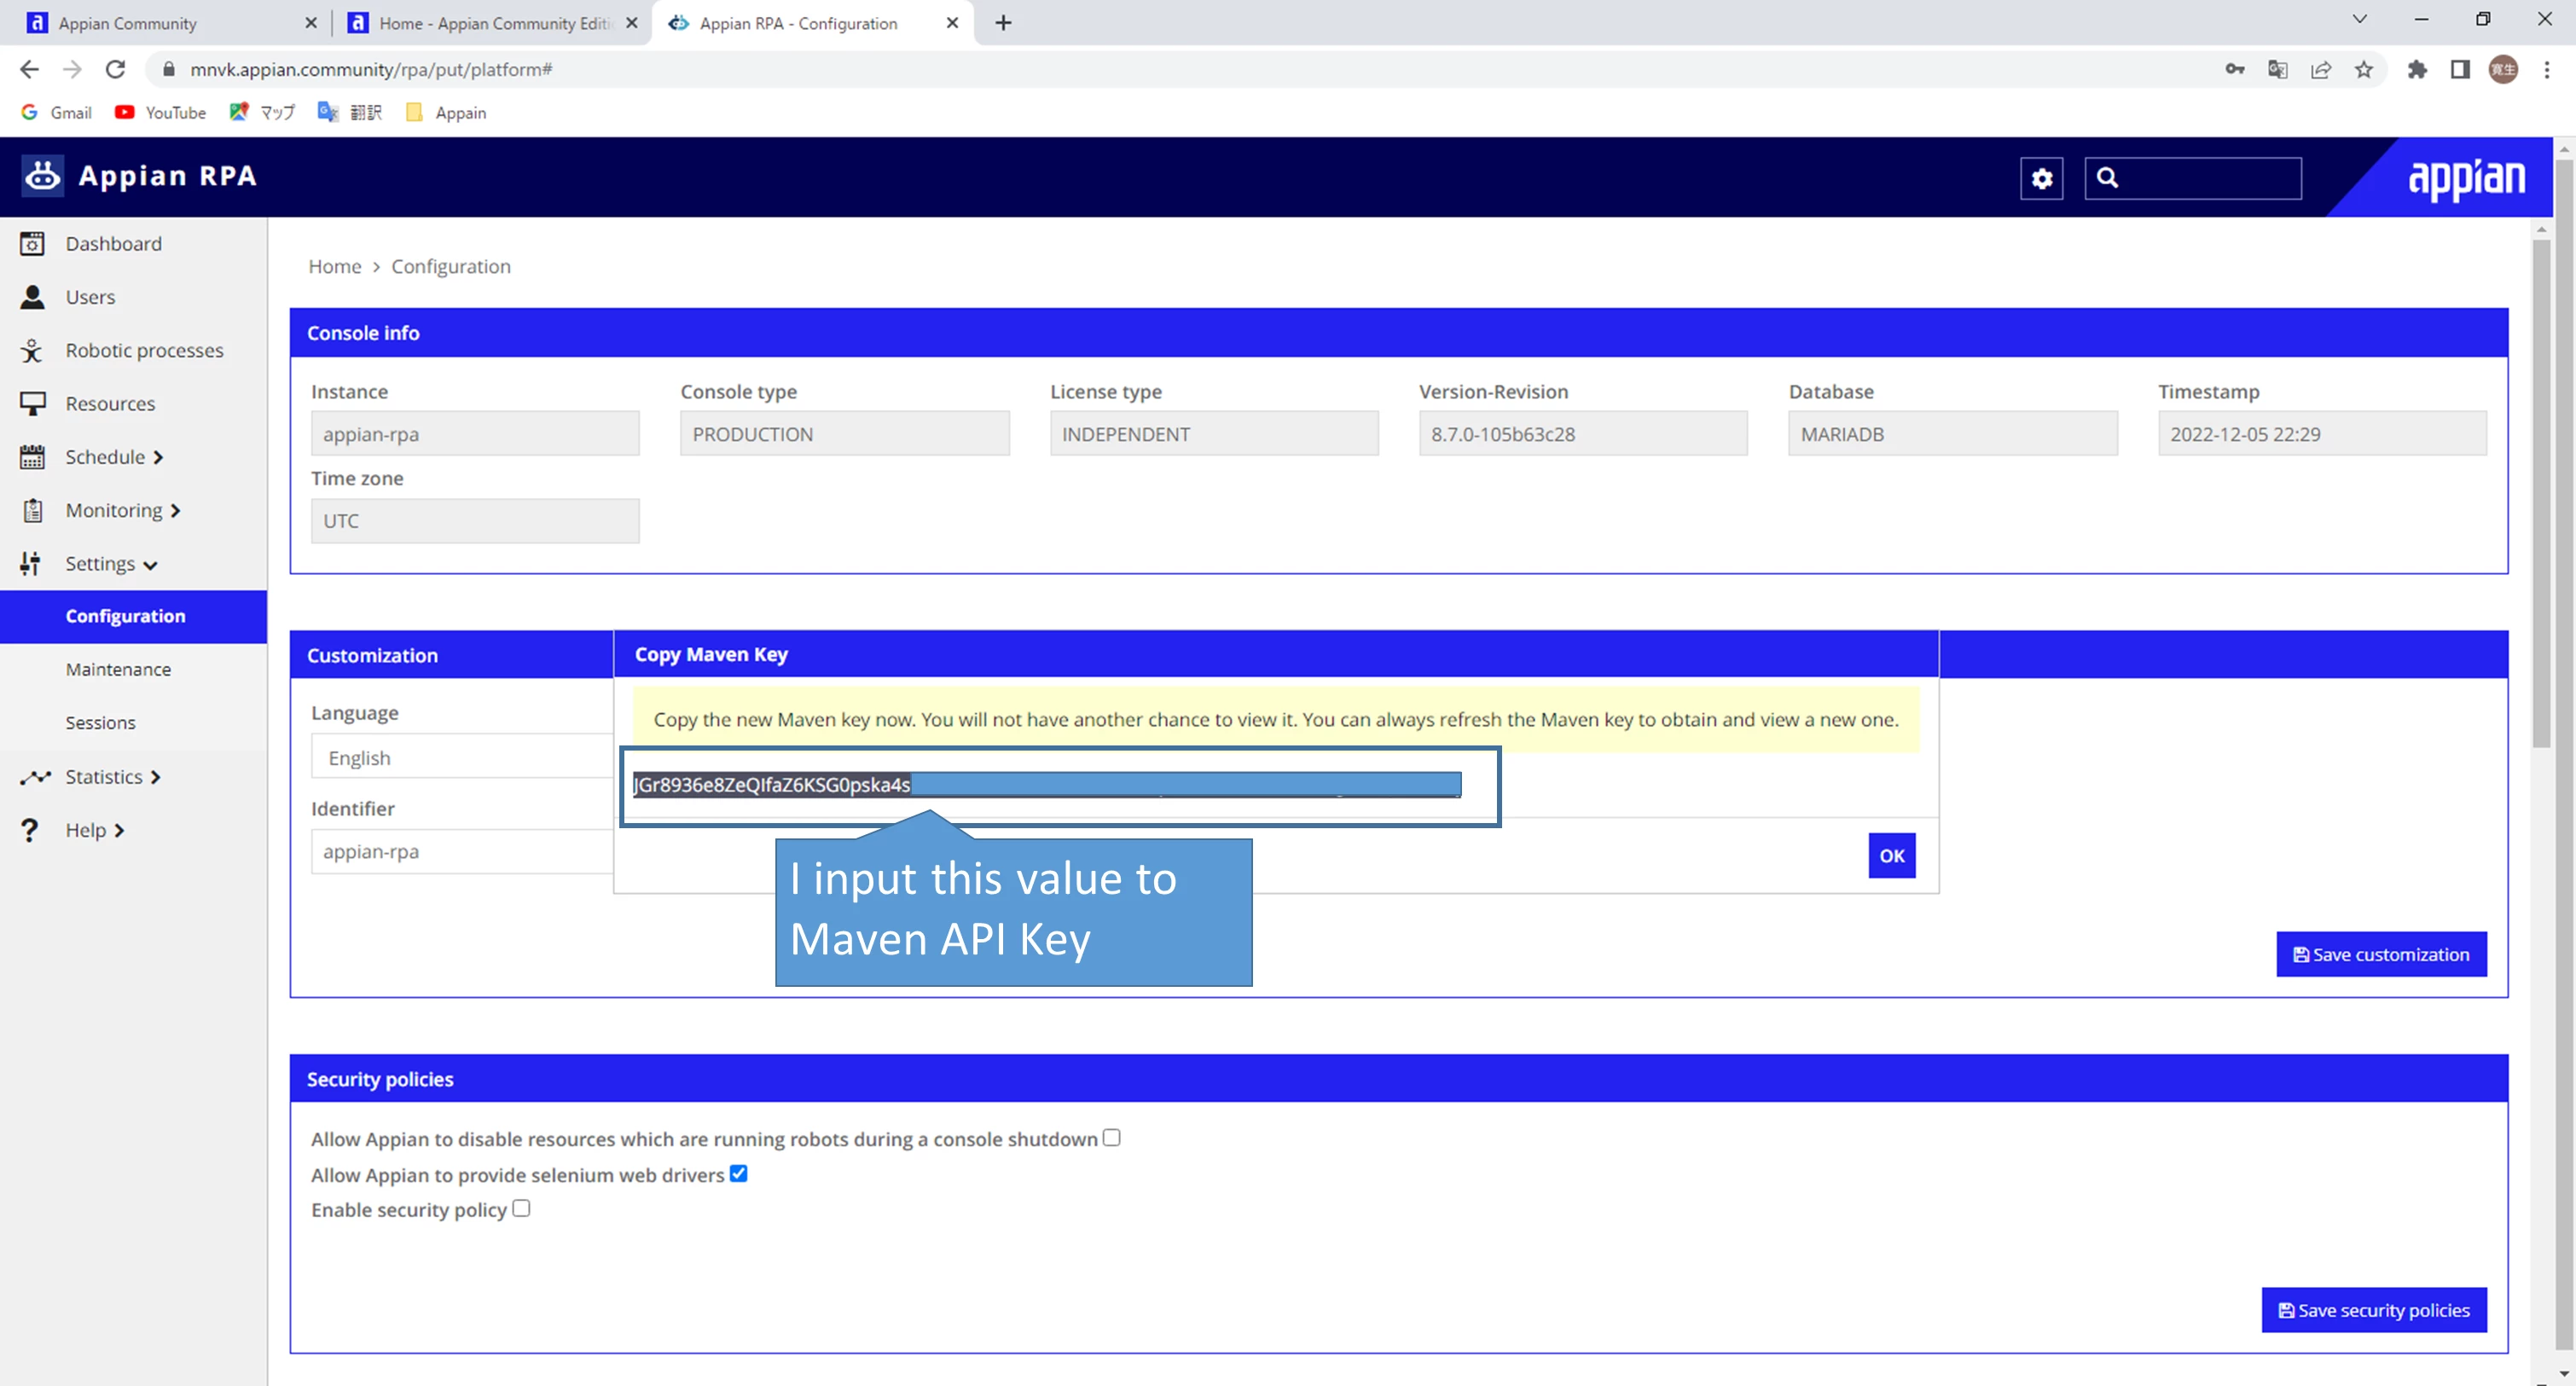Screen dimensions: 2576x1386
Task: Click the Statistics graph icon
Action: [35, 777]
